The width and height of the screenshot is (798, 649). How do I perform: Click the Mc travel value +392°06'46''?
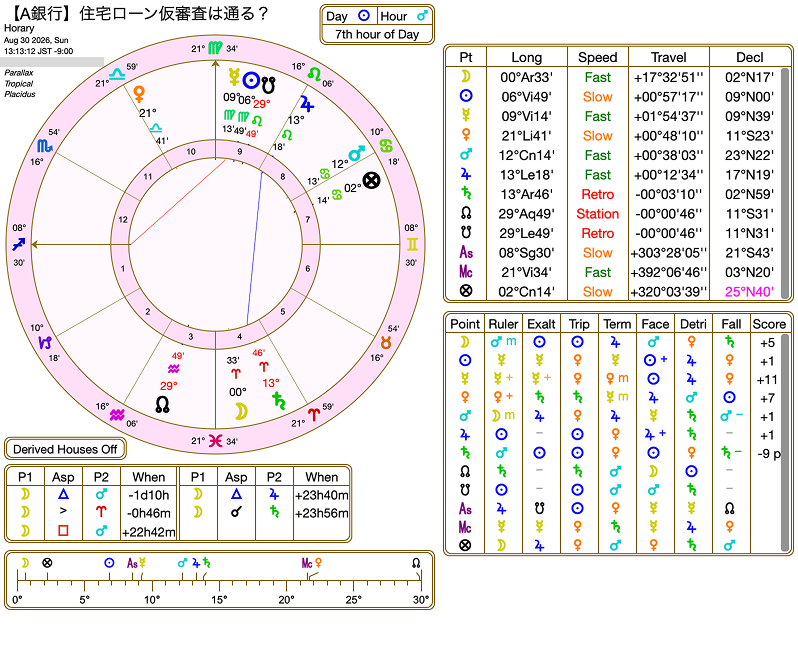(x=669, y=272)
